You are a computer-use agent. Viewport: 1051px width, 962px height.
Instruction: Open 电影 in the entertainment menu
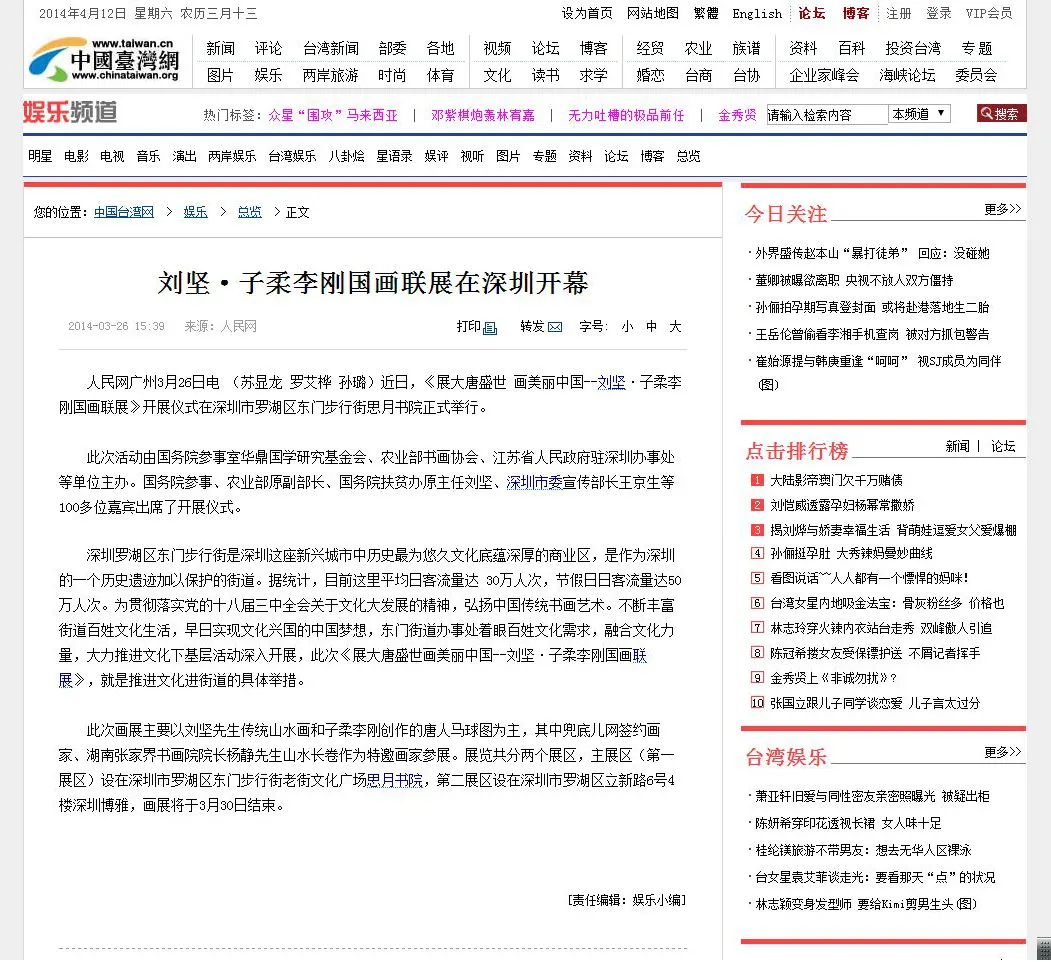pos(76,156)
